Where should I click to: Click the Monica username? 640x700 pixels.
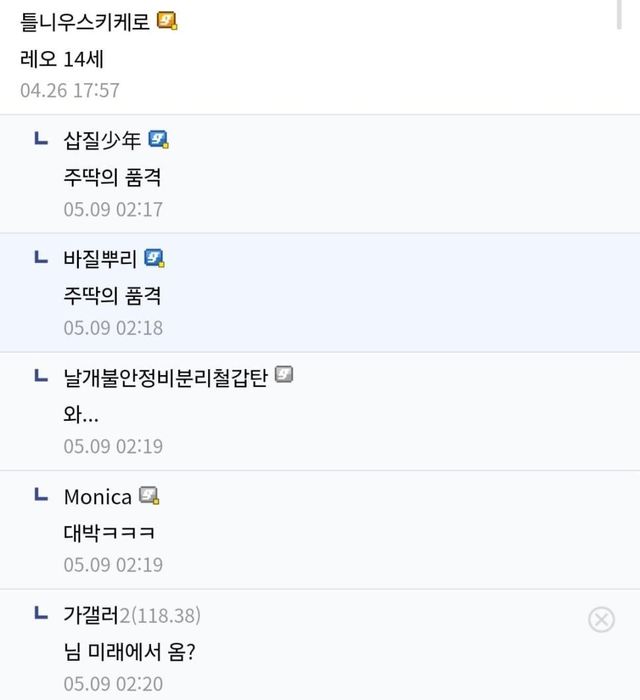(97, 496)
